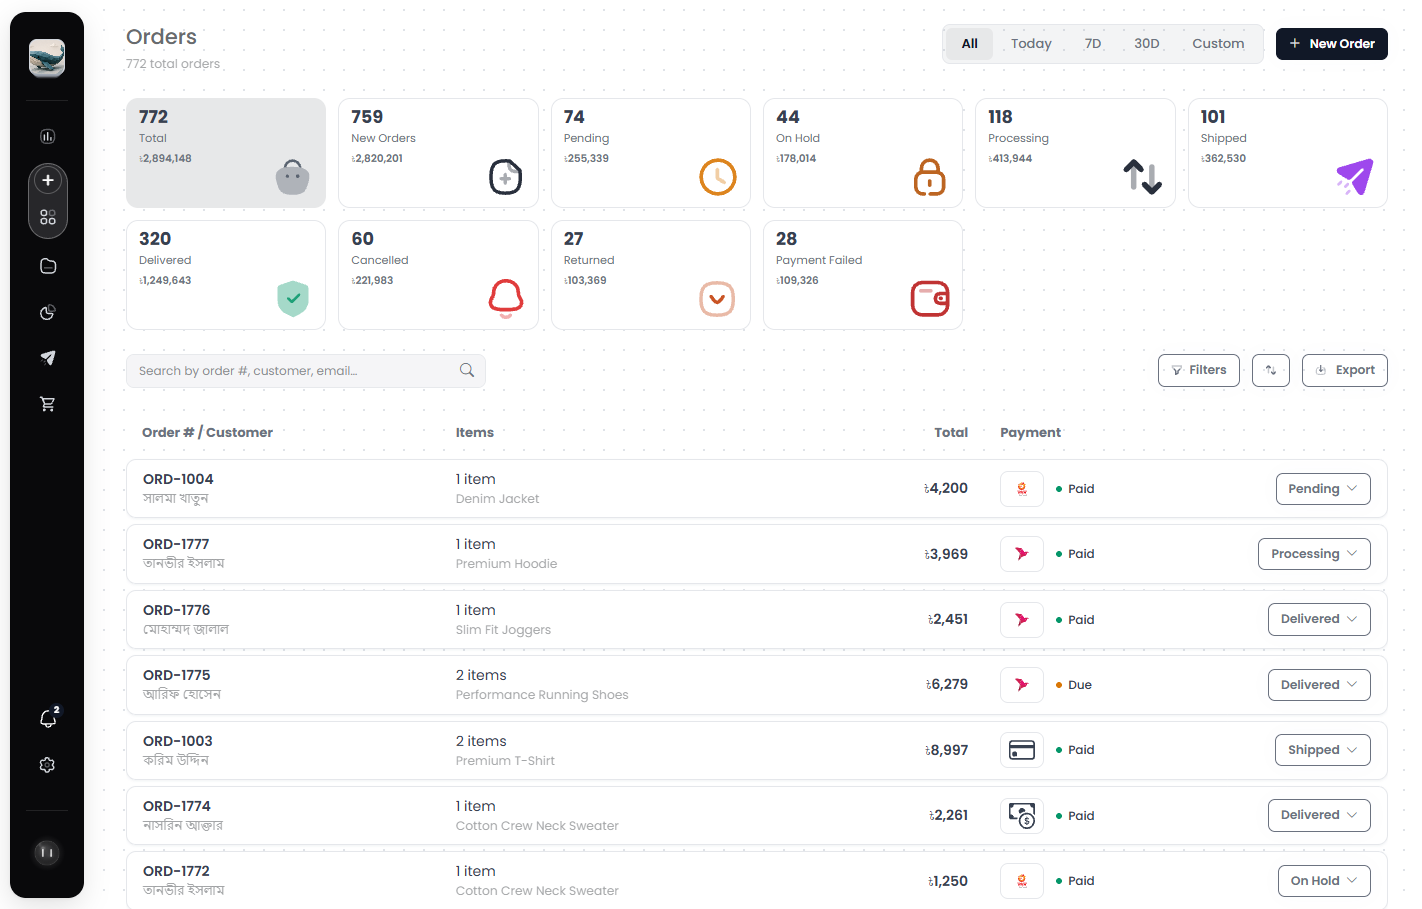Select the Payment Failed stat card

[863, 275]
